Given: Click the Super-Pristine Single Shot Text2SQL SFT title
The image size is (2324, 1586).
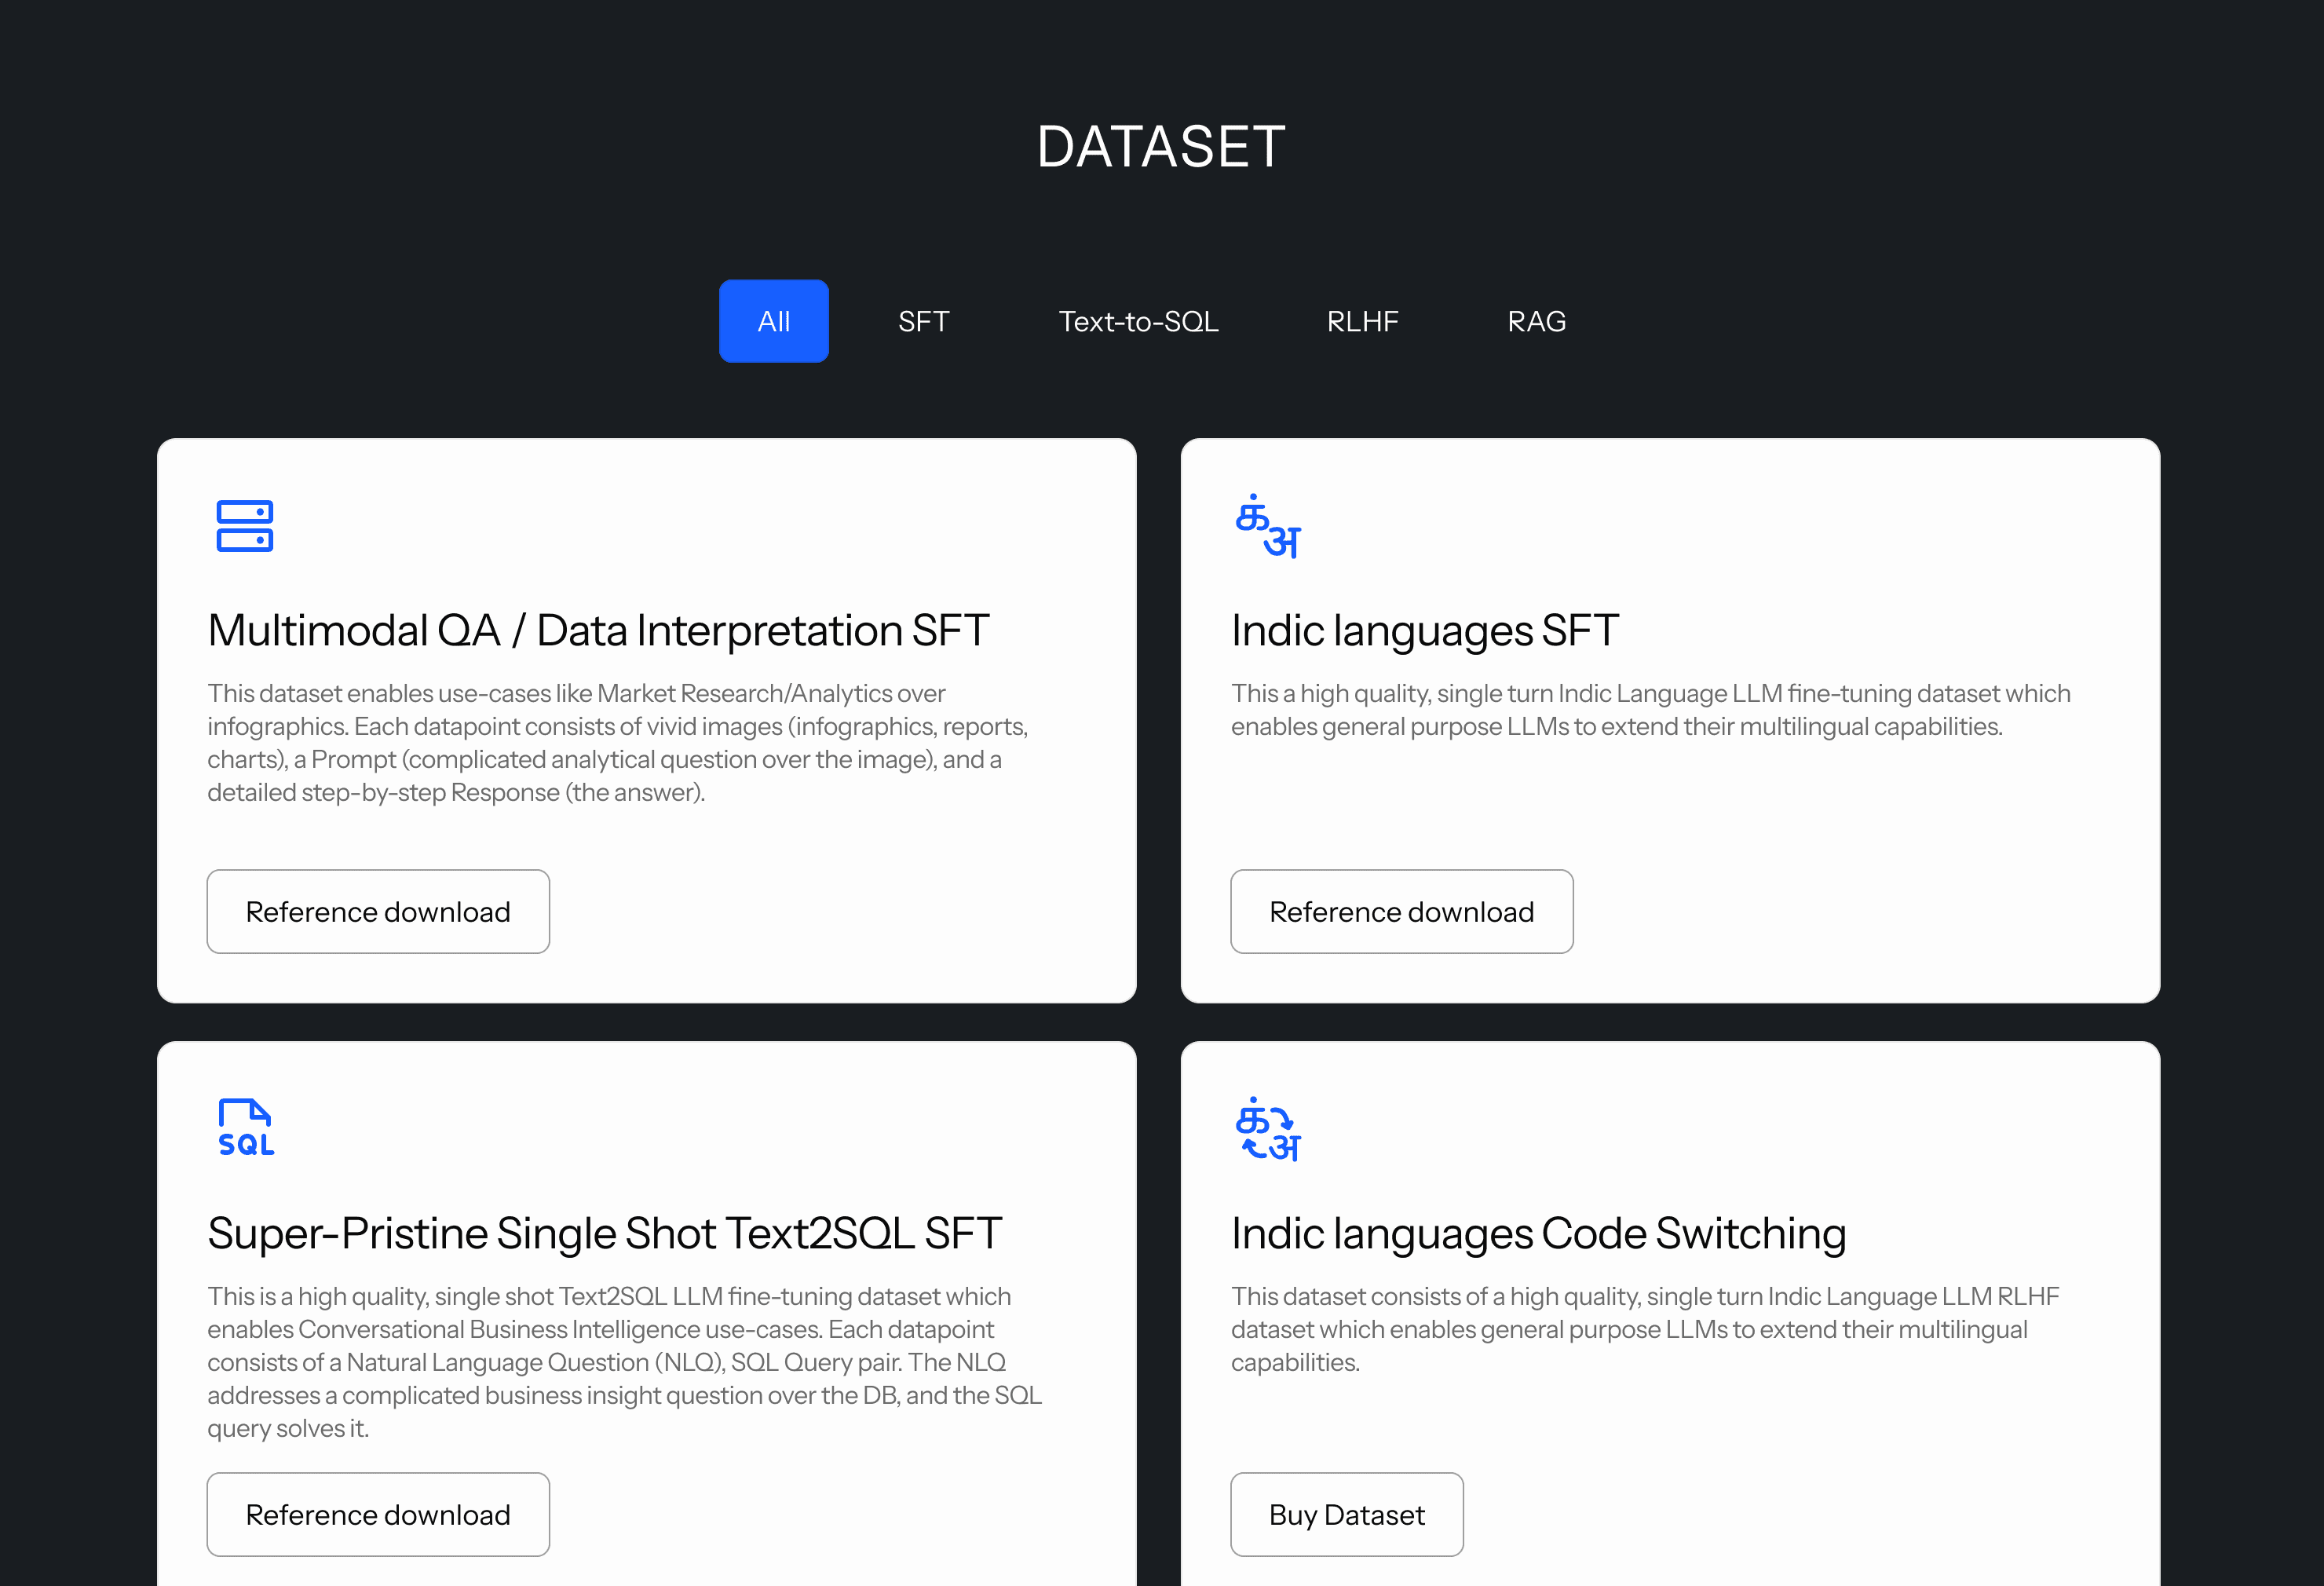Looking at the screenshot, I should click(x=604, y=1233).
